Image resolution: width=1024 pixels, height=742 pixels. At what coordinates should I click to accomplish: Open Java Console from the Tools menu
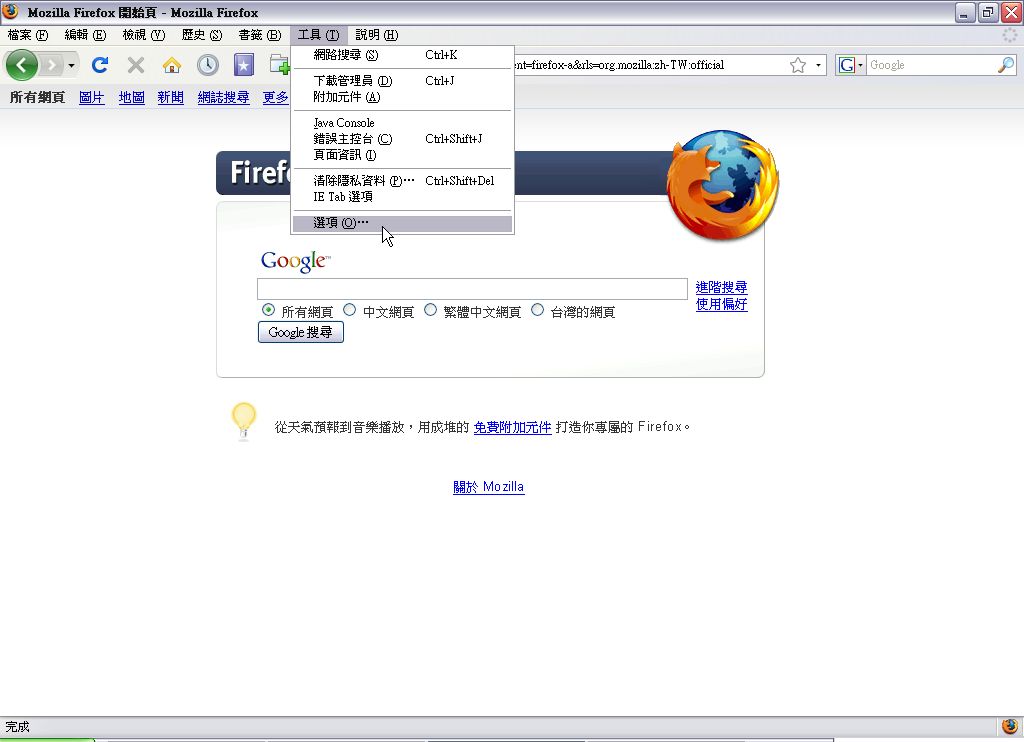[402, 123]
